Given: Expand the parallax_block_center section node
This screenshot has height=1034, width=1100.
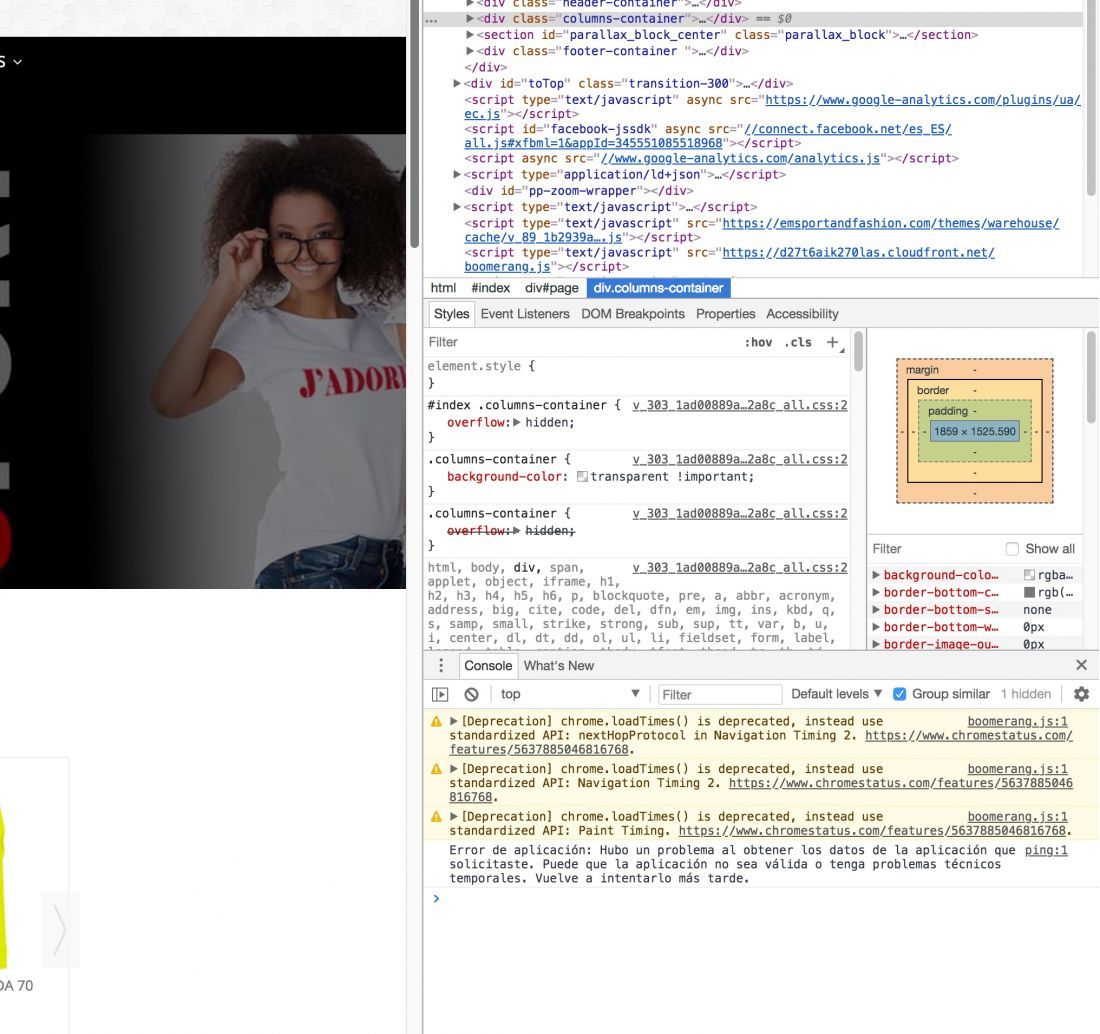Looking at the screenshot, I should coord(470,35).
